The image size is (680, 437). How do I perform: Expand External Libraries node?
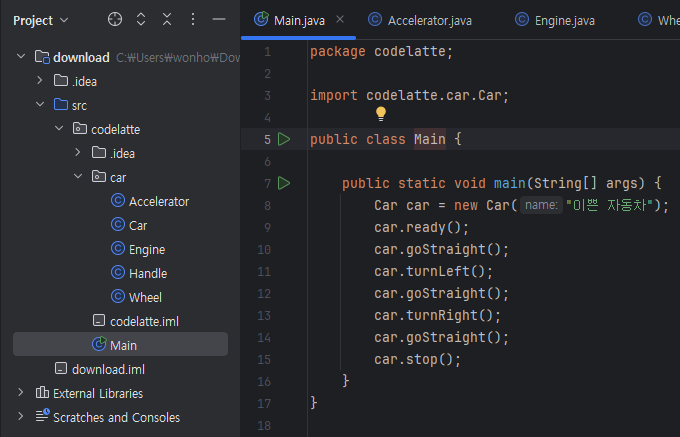[x=21, y=393]
